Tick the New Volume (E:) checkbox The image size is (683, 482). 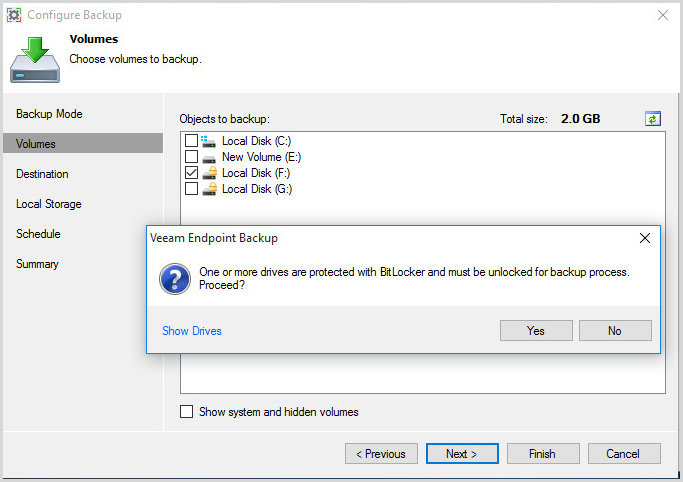(192, 157)
